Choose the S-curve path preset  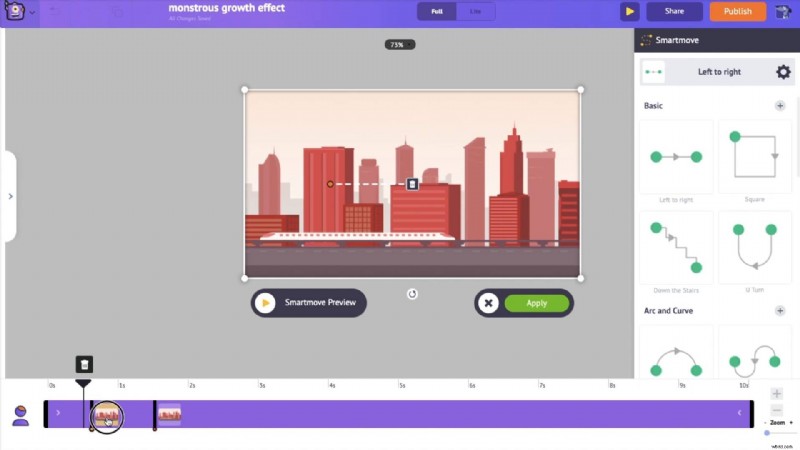755,353
